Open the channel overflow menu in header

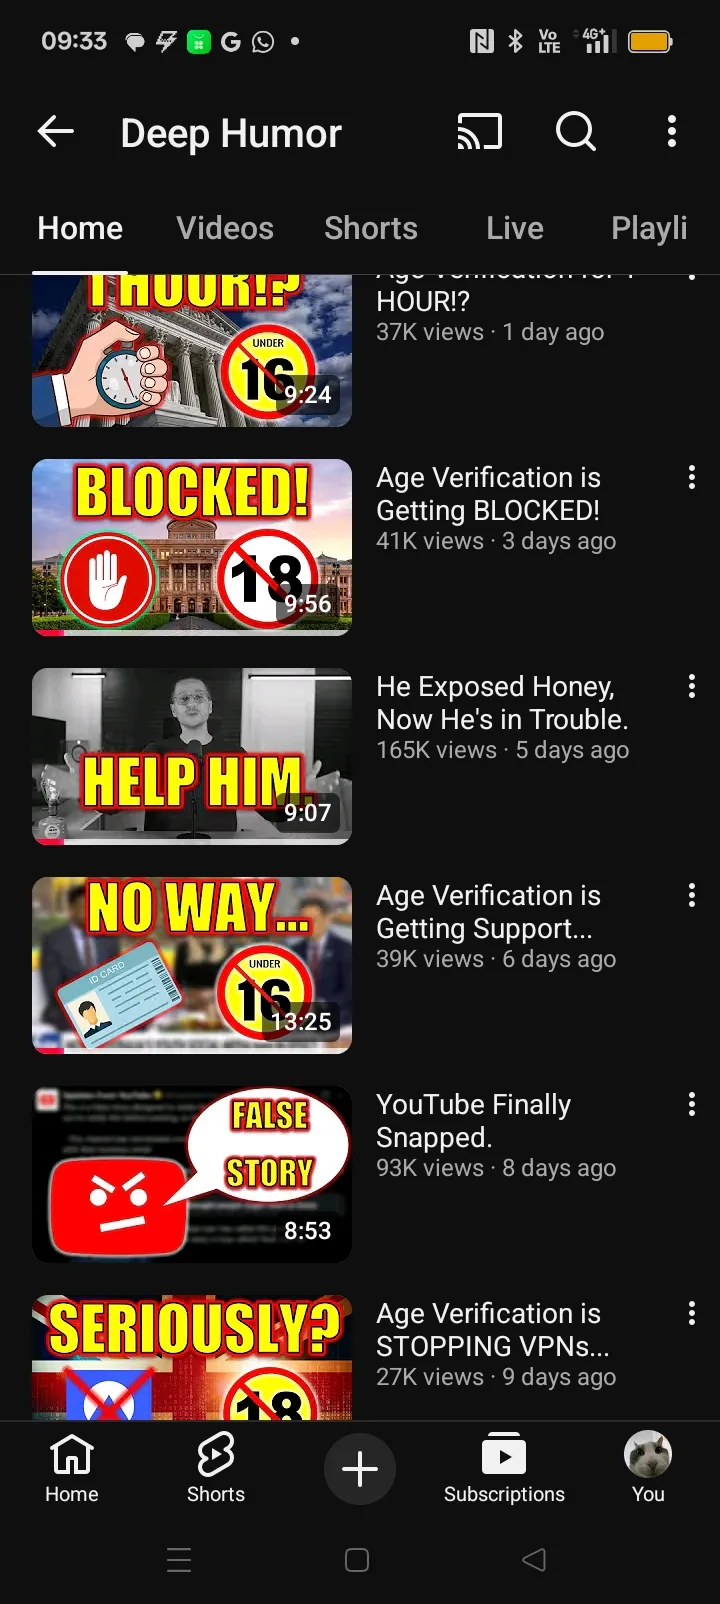pyautogui.click(x=672, y=131)
